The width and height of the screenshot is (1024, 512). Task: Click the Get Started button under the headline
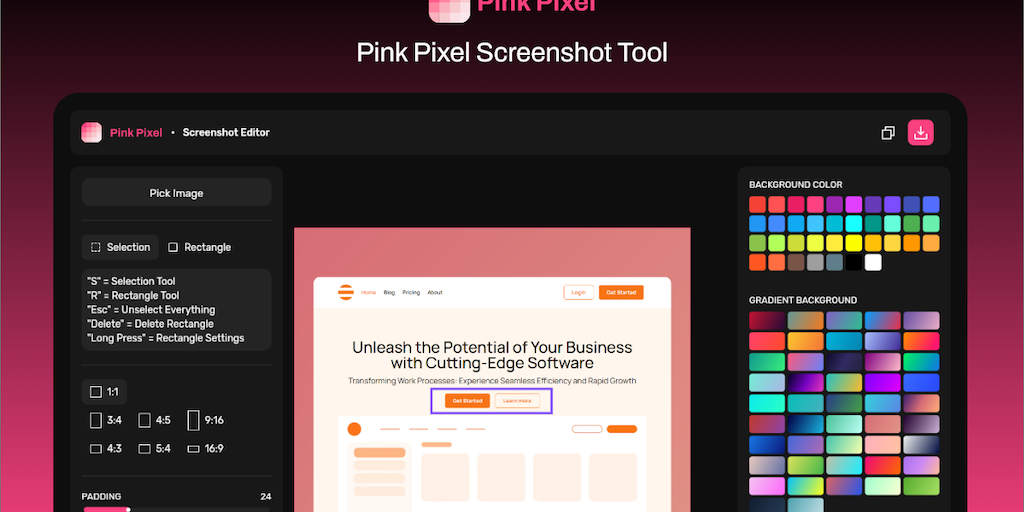(x=468, y=401)
